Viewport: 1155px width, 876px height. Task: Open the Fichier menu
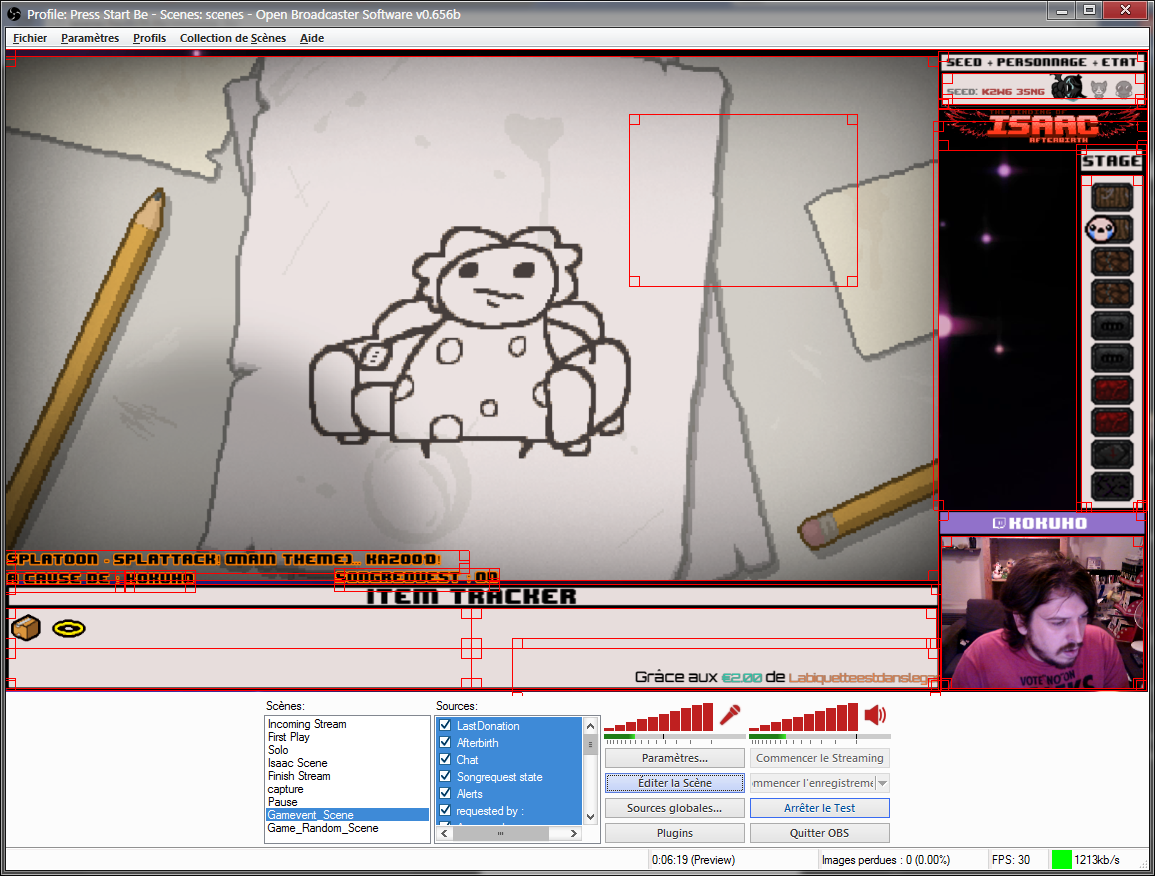point(30,38)
